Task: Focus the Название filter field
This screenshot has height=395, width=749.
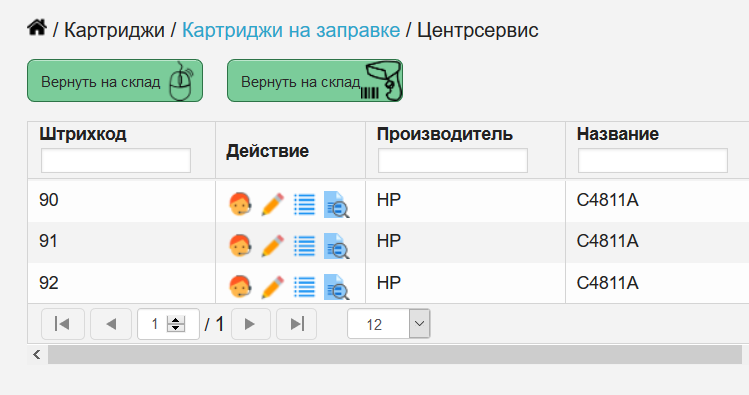Action: pos(653,160)
